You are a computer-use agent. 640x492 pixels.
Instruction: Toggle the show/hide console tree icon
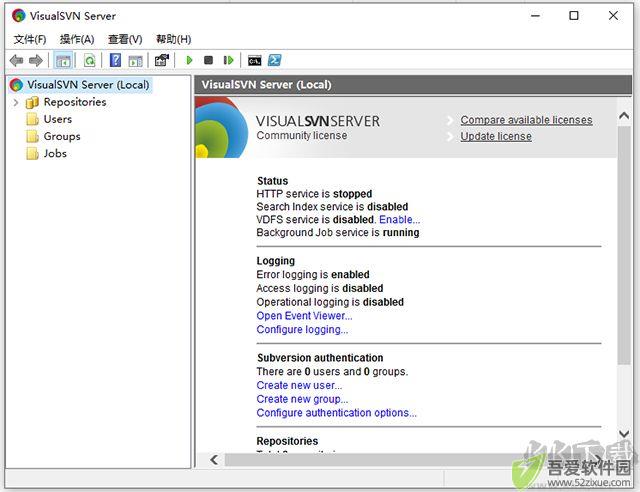click(63, 61)
